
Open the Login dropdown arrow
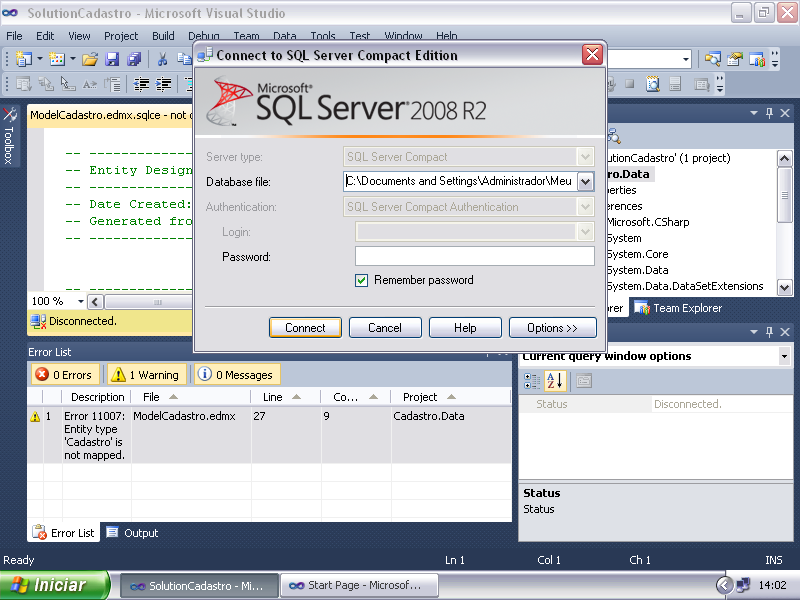pyautogui.click(x=586, y=232)
